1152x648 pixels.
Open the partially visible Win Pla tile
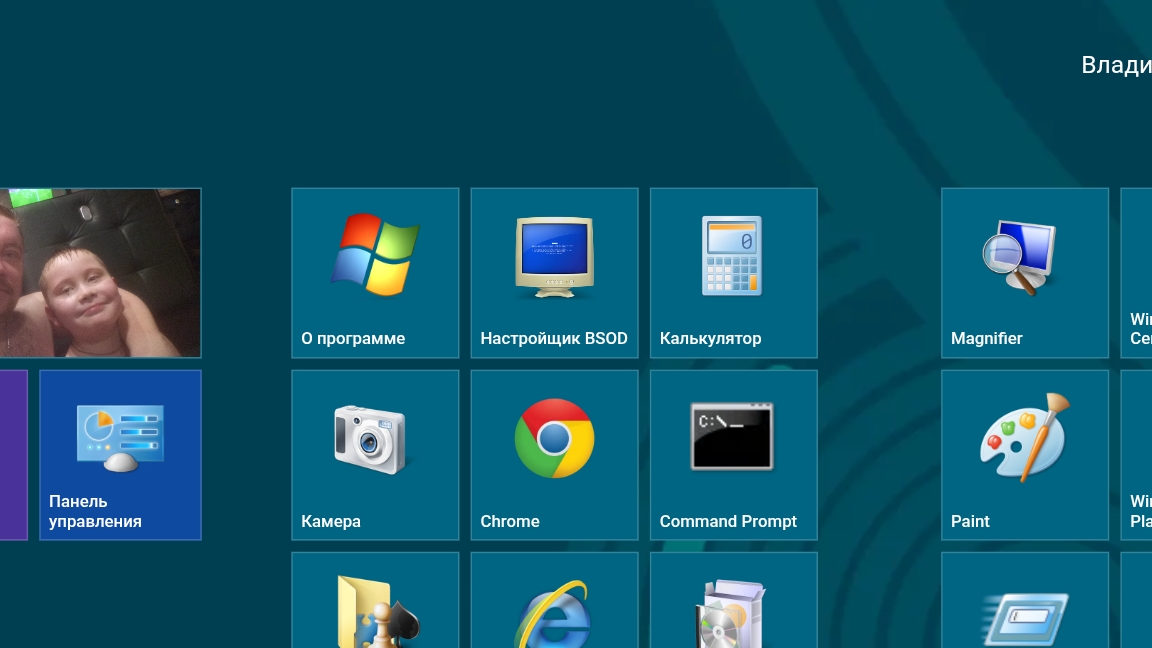(1137, 455)
